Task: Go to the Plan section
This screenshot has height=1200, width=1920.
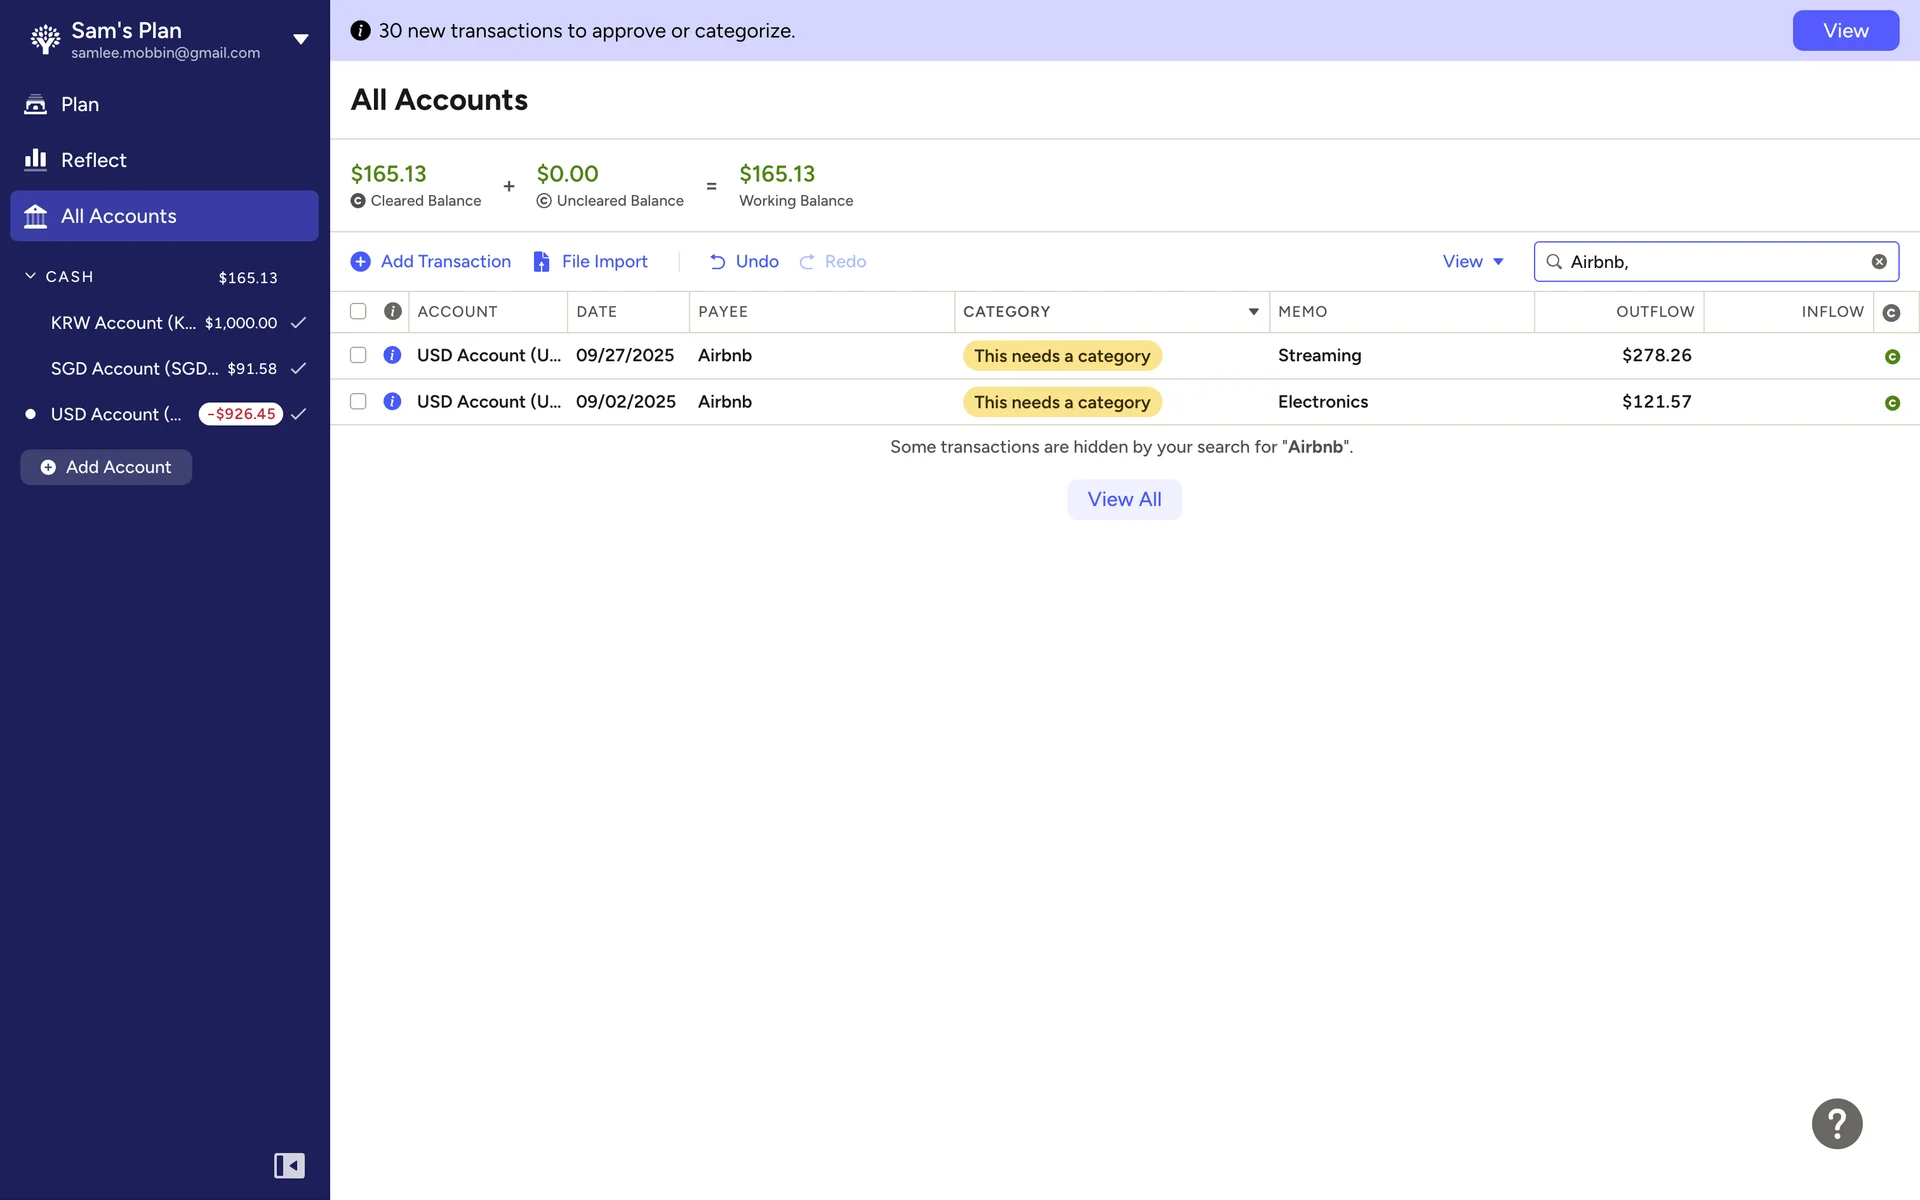Action: coord(79,104)
